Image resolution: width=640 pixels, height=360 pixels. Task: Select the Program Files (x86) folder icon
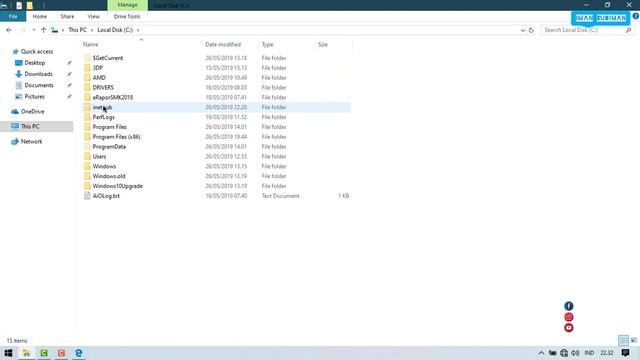pos(87,137)
